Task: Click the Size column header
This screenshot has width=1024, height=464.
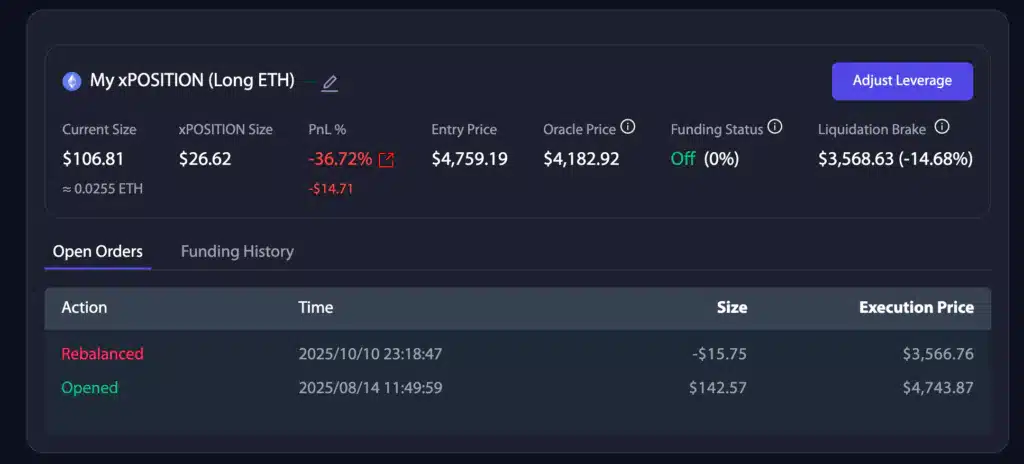Action: pyautogui.click(x=731, y=307)
